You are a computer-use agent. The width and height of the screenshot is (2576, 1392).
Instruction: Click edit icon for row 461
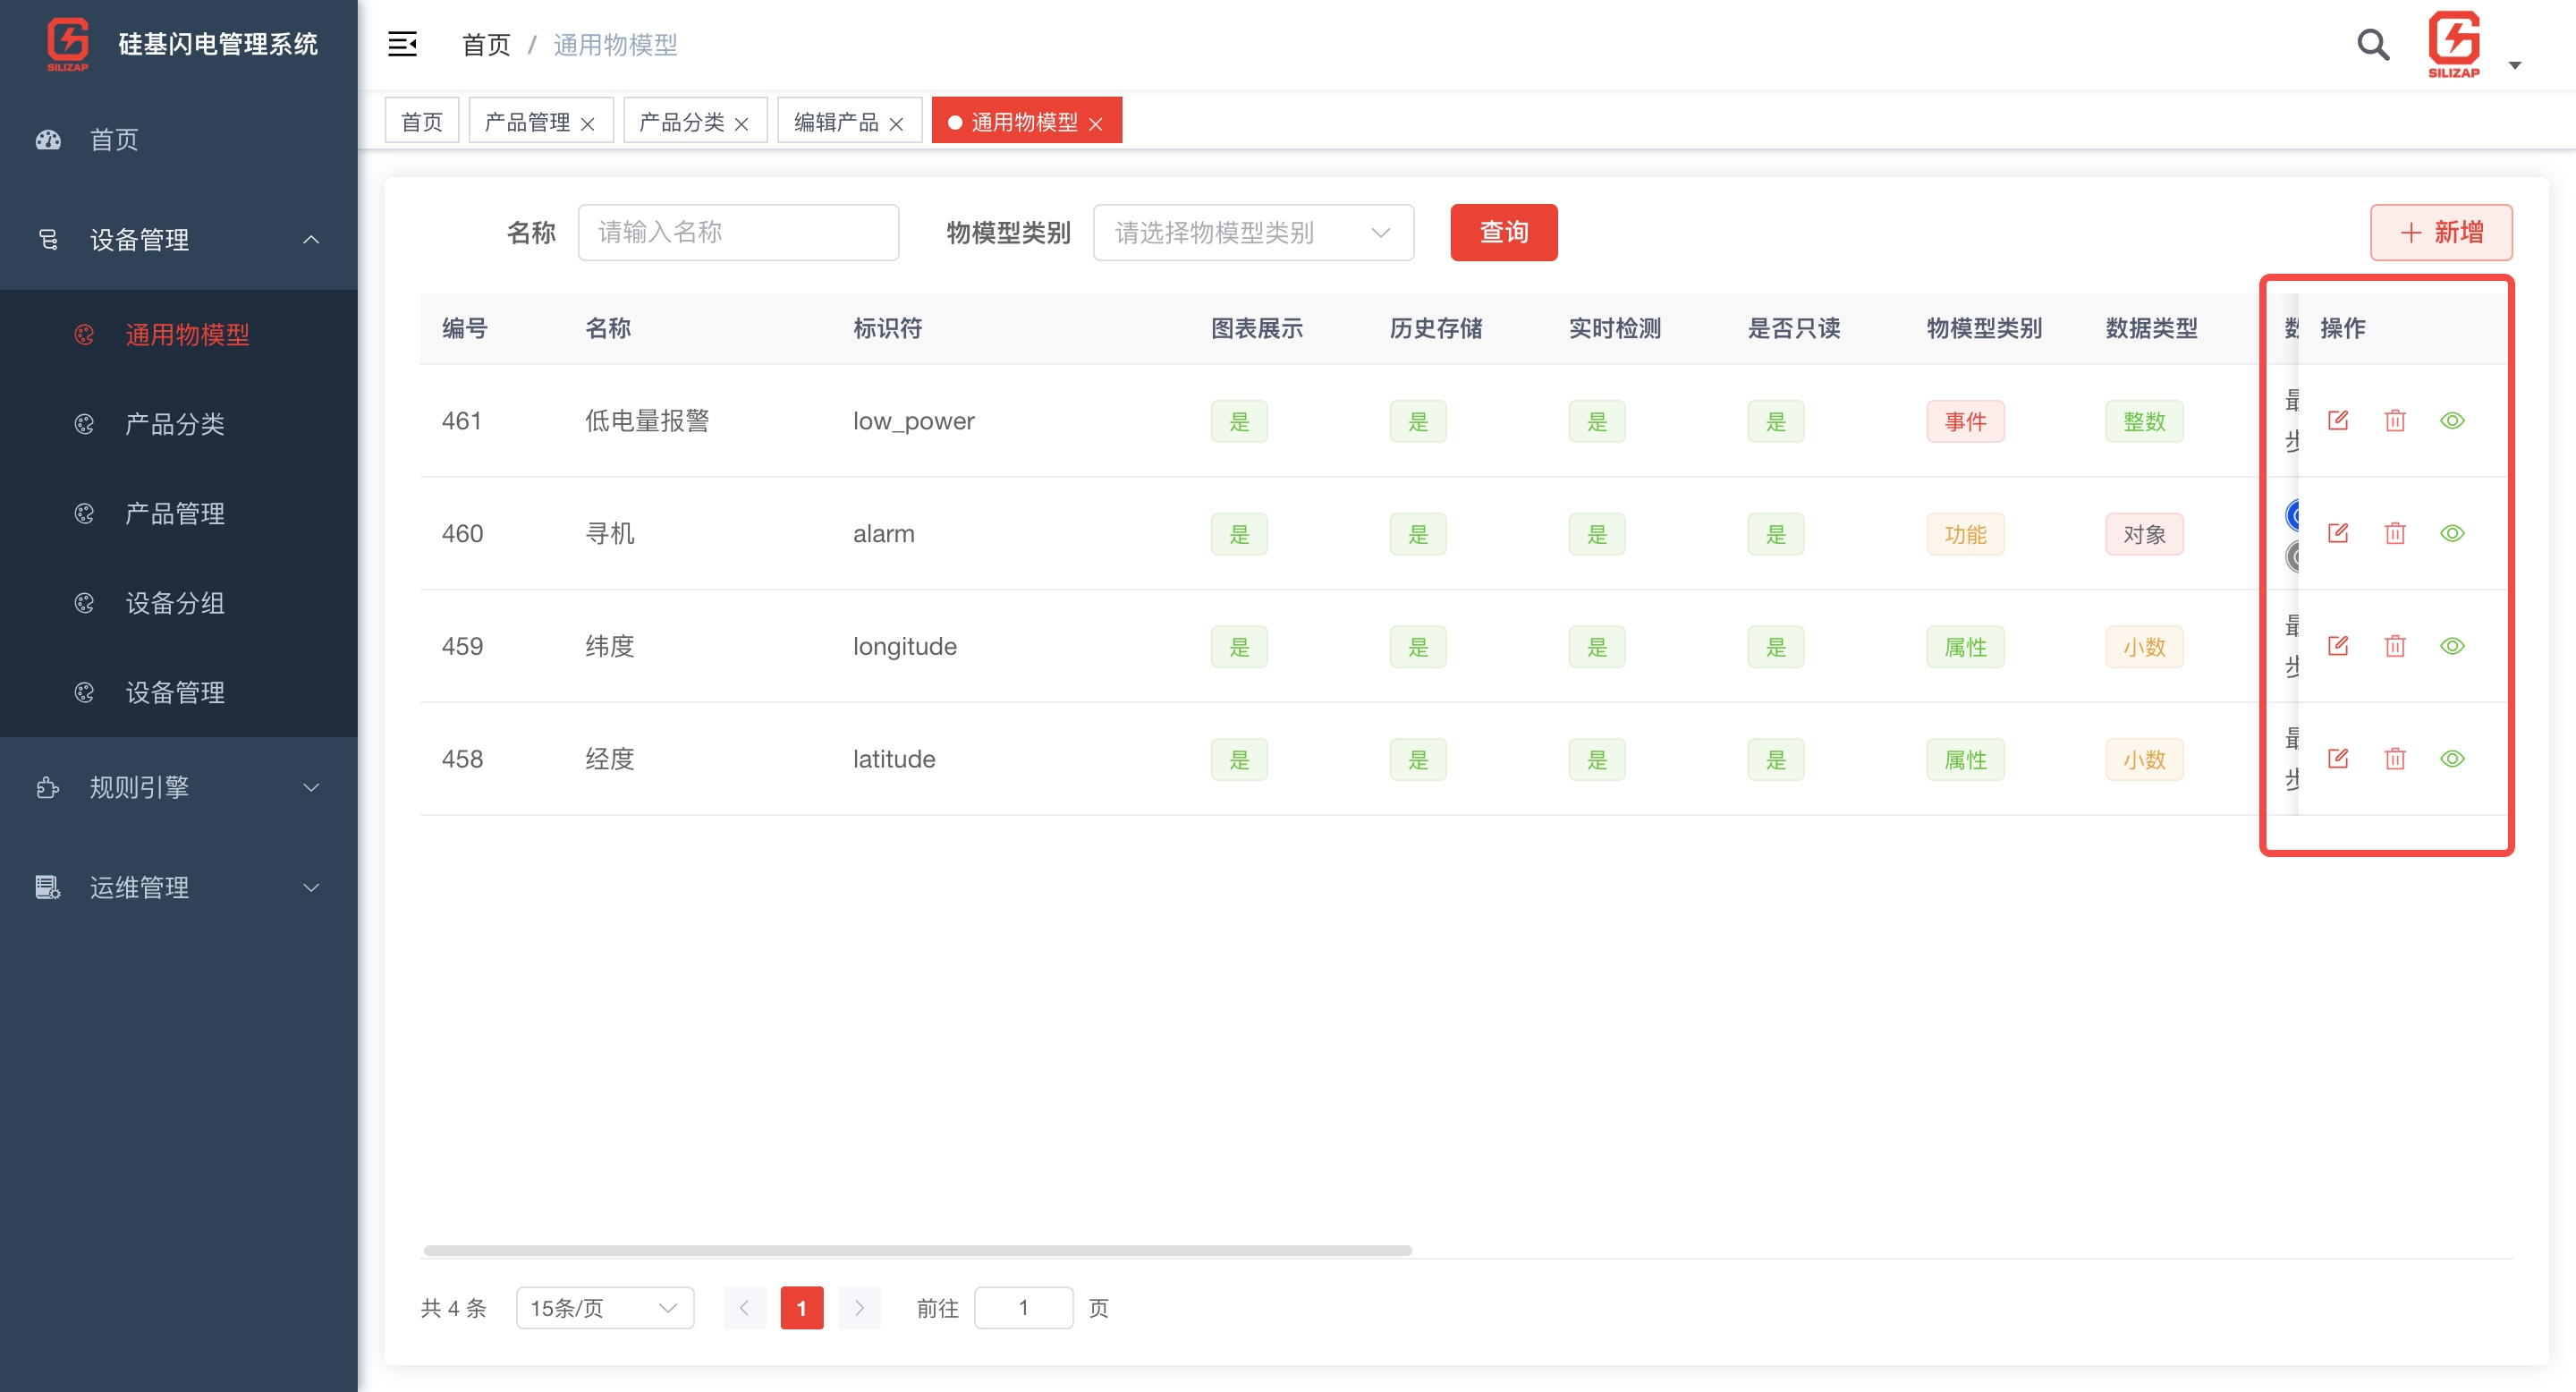coord(2337,420)
